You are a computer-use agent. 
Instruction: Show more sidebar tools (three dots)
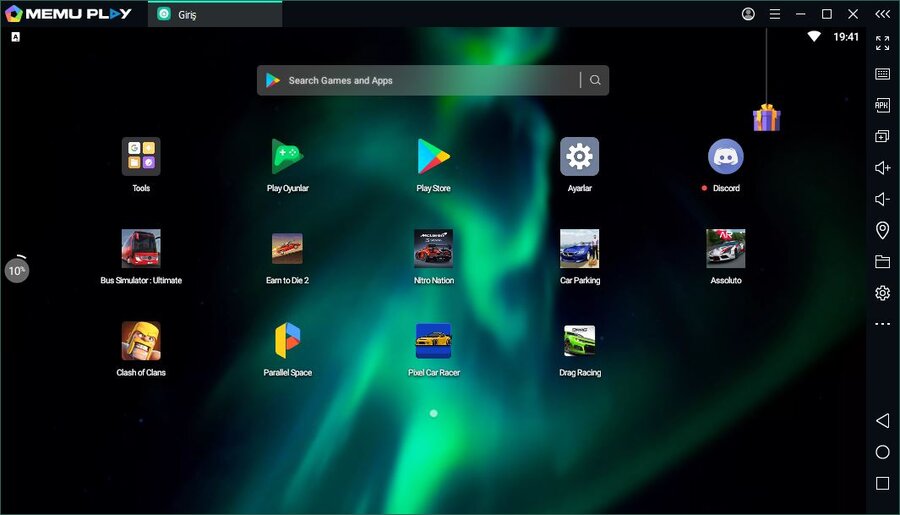[x=882, y=324]
